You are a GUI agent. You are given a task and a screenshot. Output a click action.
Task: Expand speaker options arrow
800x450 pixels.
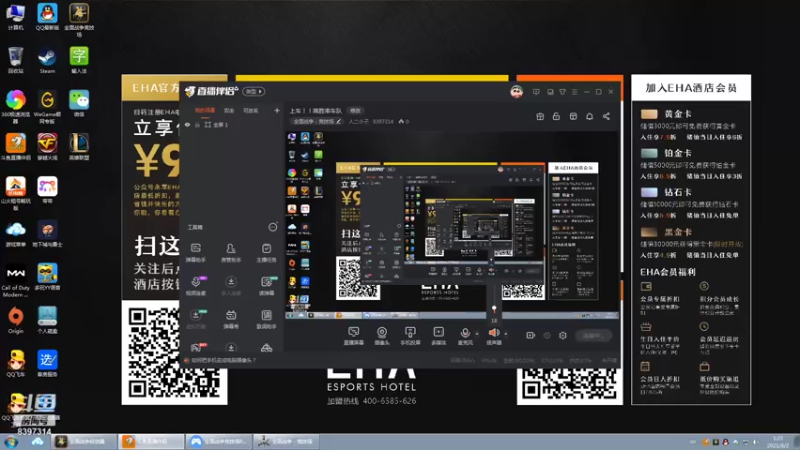(x=506, y=334)
